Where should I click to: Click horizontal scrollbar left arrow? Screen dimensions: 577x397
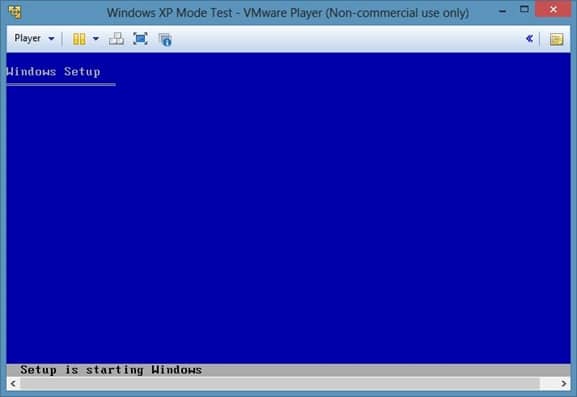tap(13, 383)
